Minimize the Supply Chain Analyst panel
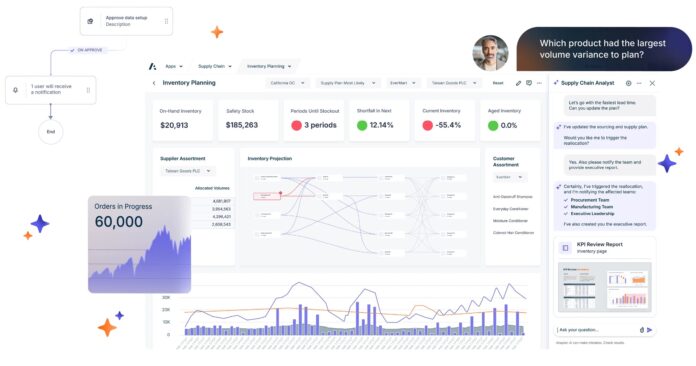 [639, 83]
